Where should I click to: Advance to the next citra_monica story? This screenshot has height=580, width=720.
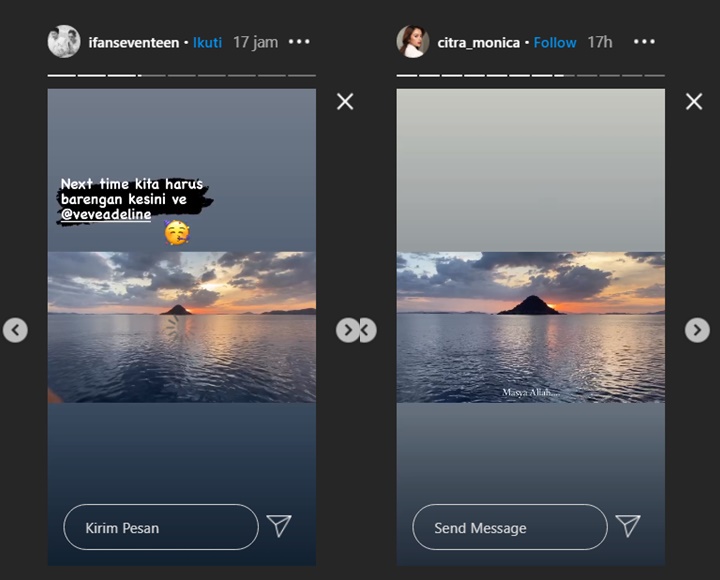(697, 330)
